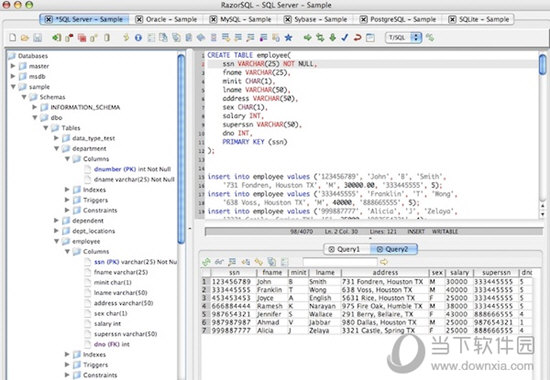Expand the data_type_test table node
The height and width of the screenshot is (380, 550).
(56, 138)
